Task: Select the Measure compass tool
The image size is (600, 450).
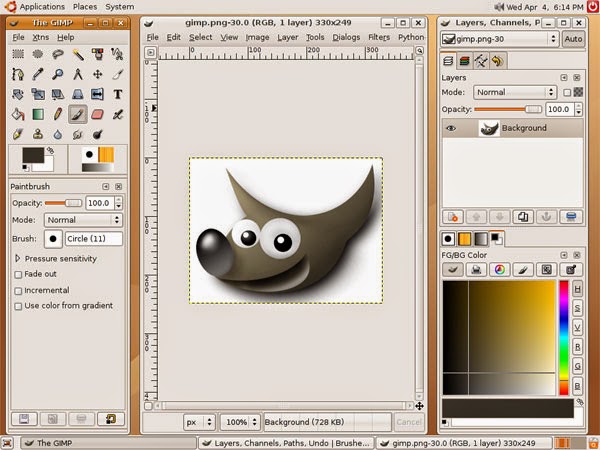Action: pos(78,74)
